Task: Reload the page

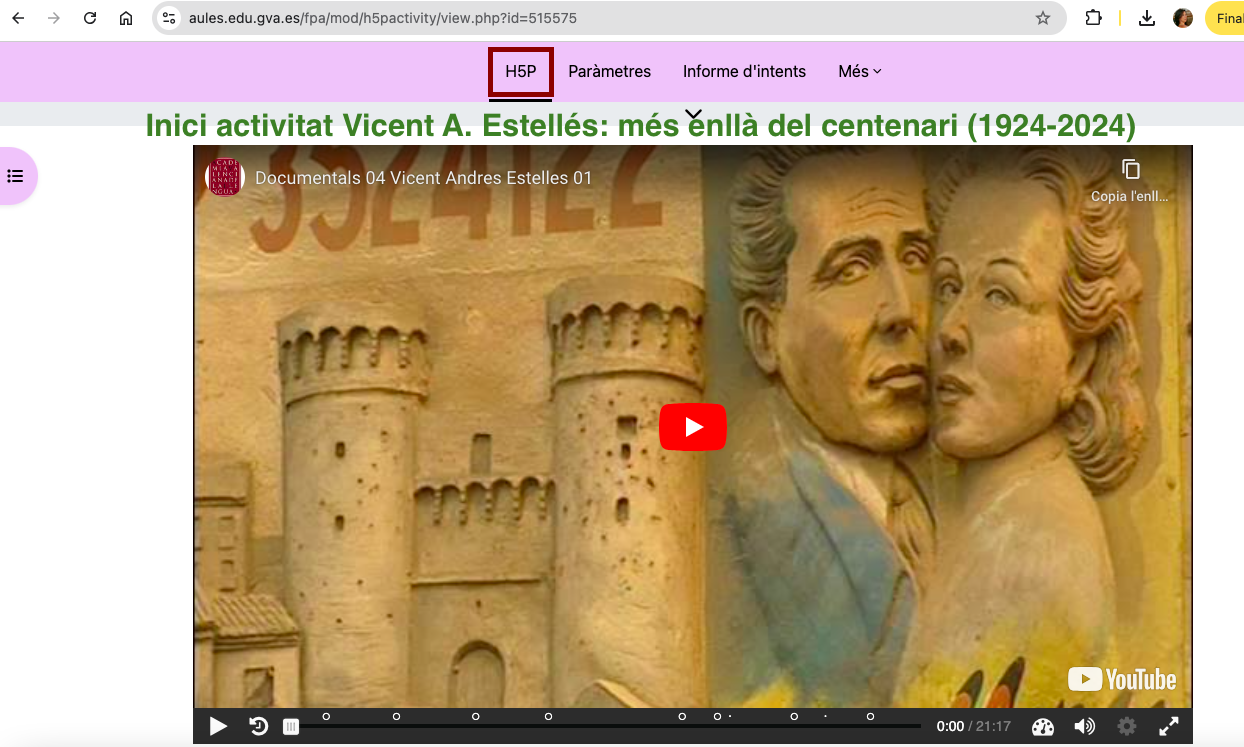Action: pyautogui.click(x=90, y=18)
